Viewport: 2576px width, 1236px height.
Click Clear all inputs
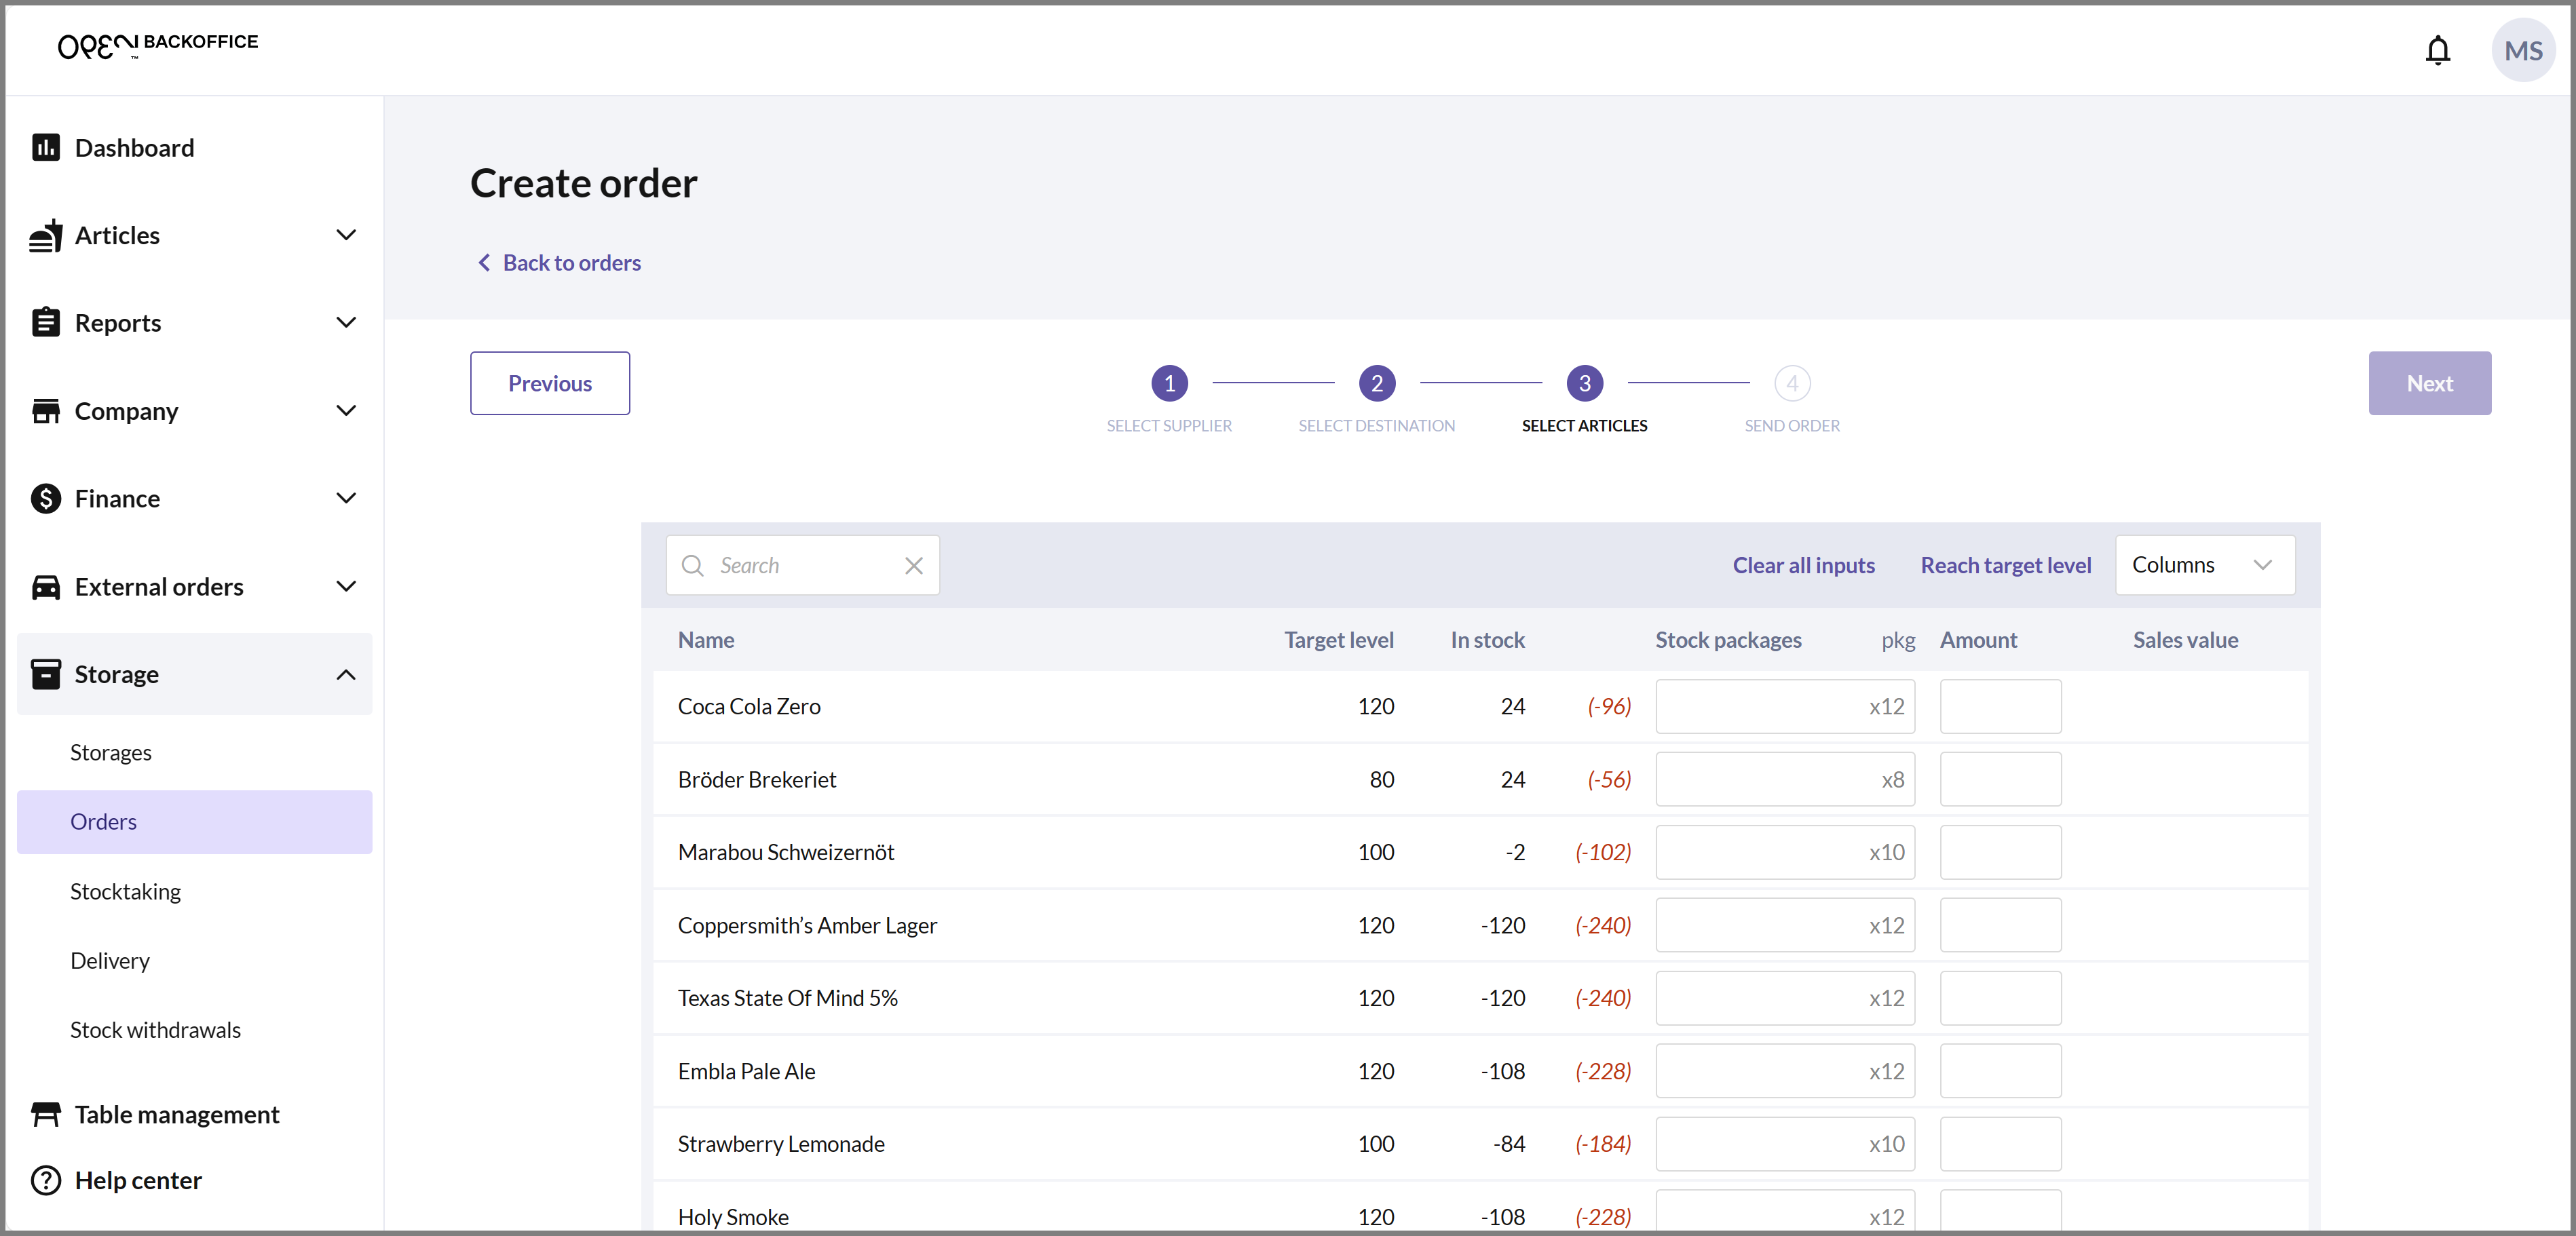pos(1803,565)
